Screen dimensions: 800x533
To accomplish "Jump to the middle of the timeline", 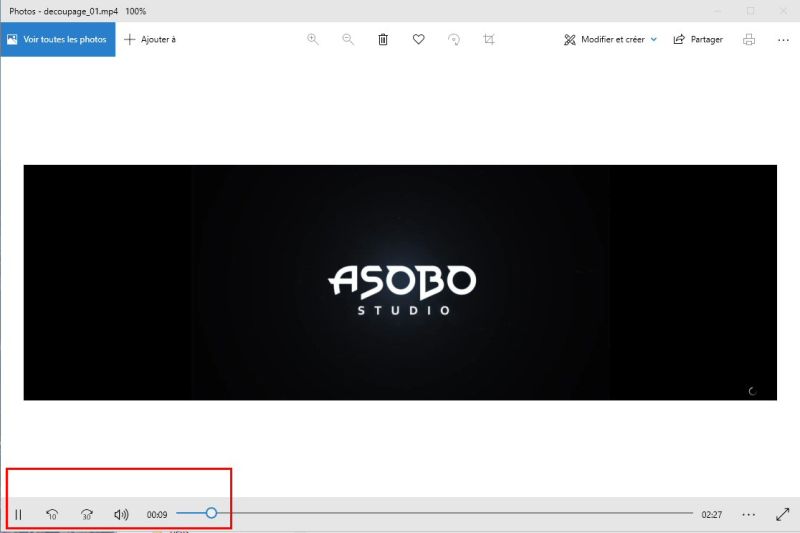I will click(435, 513).
